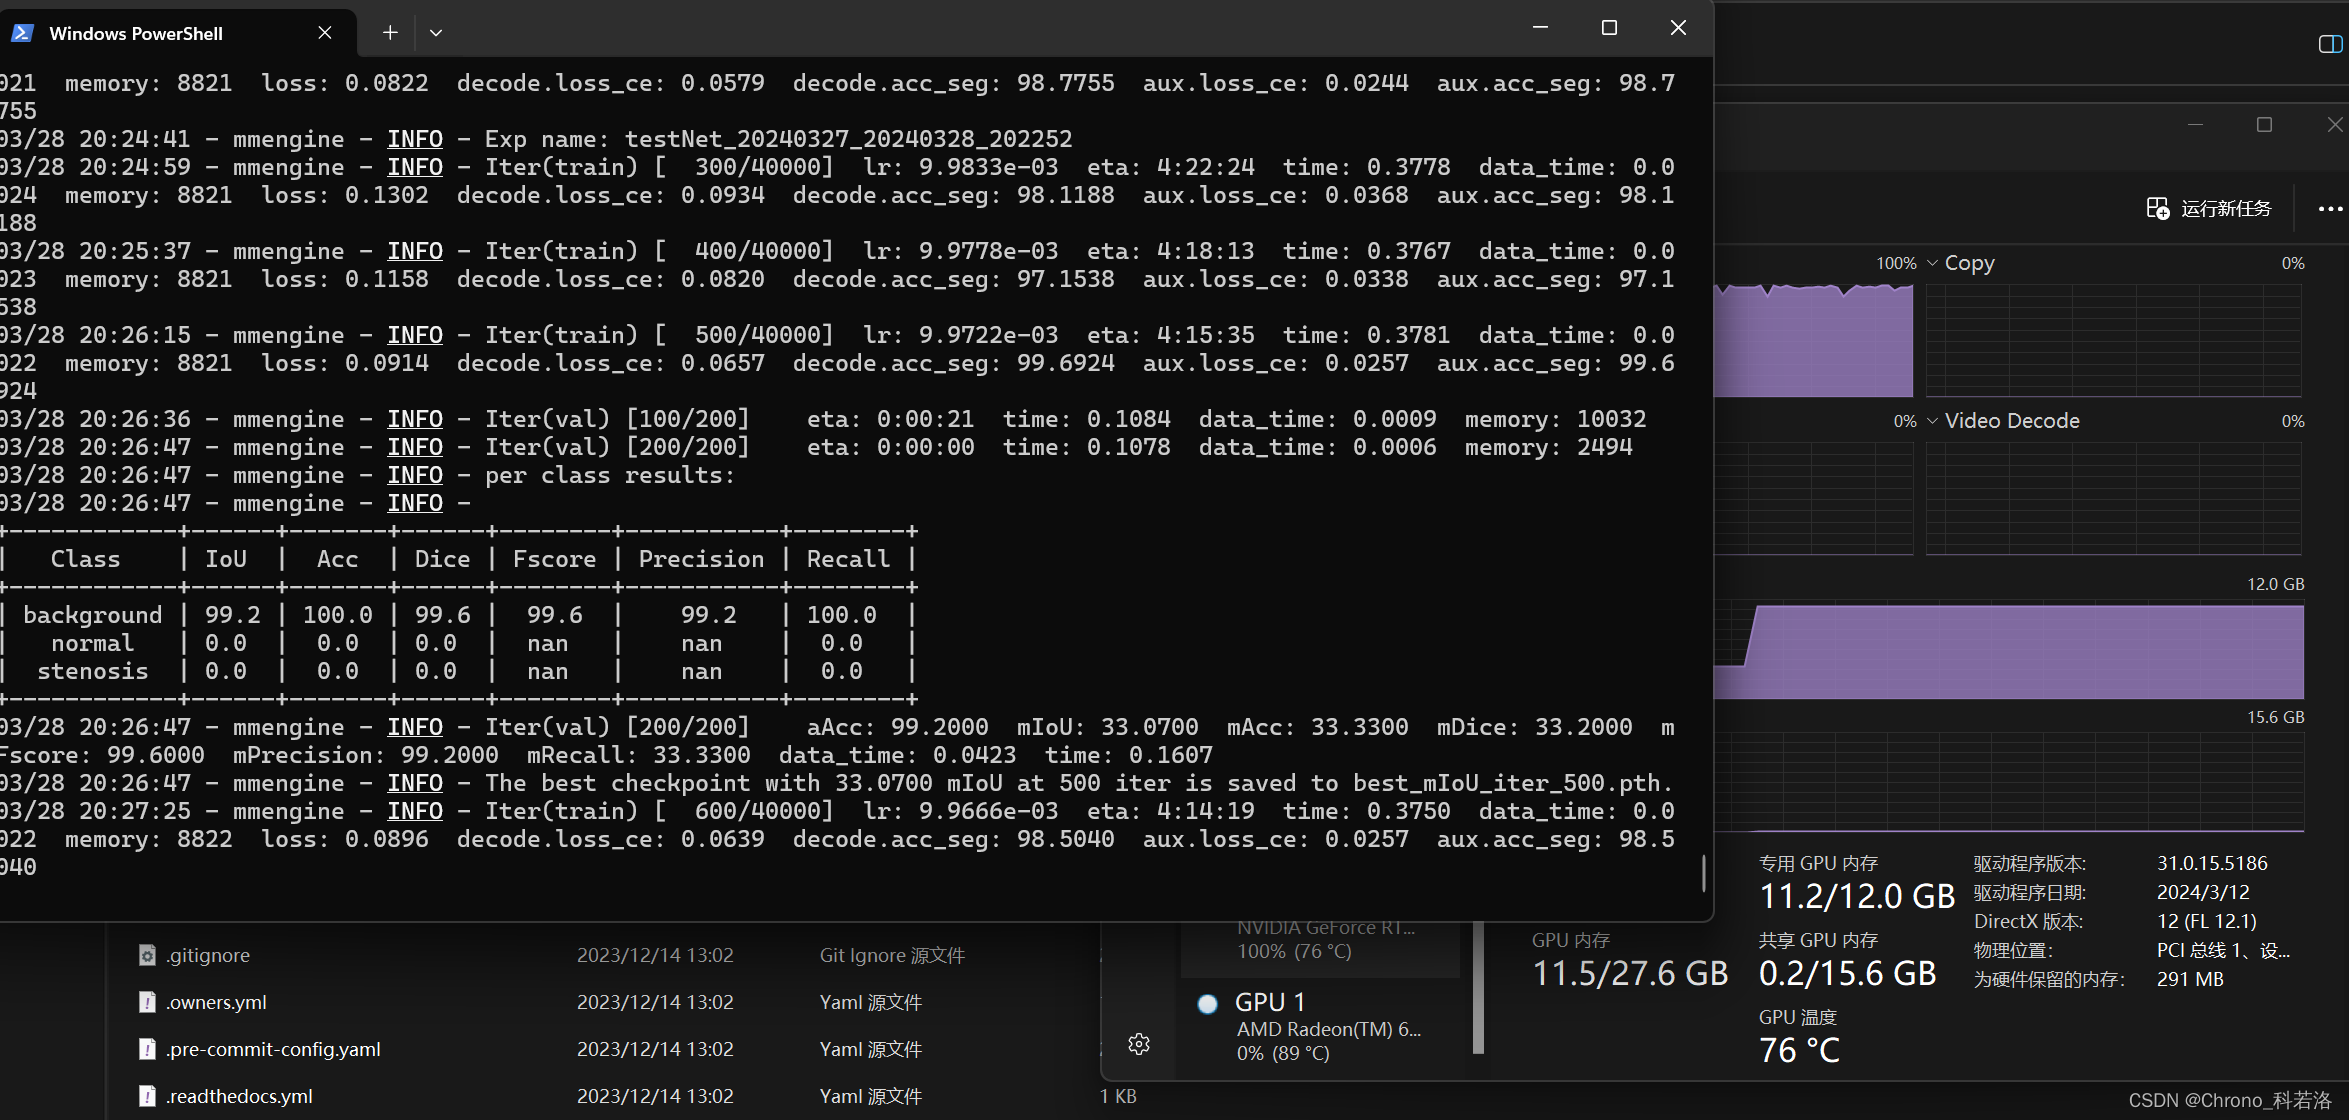Click the .owners.yml file icon
The image size is (2349, 1120).
[147, 1002]
